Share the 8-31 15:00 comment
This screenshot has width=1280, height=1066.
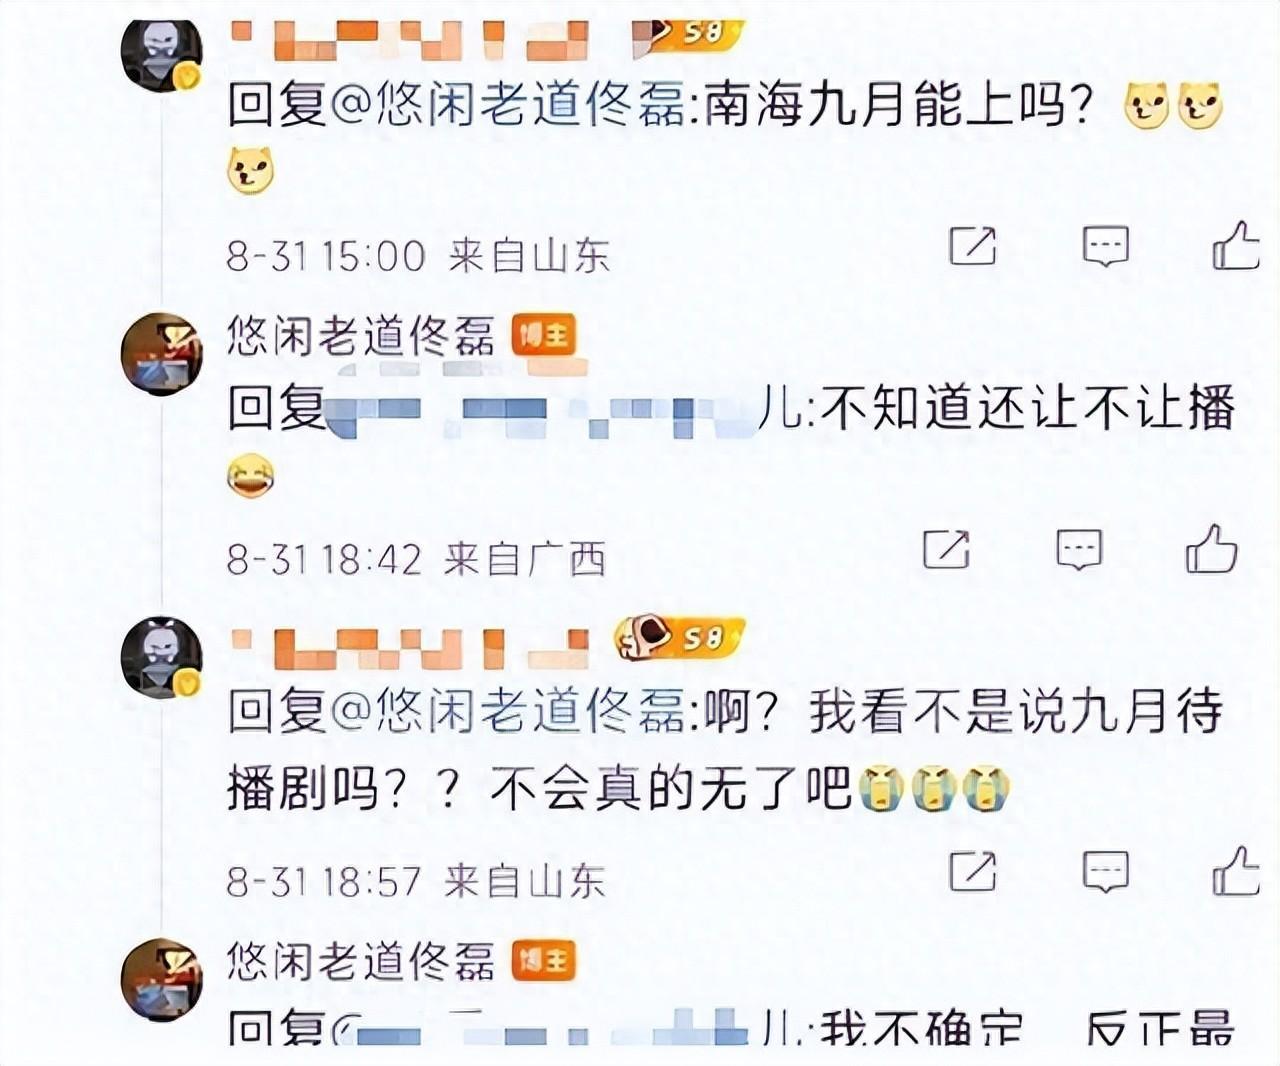coord(972,246)
